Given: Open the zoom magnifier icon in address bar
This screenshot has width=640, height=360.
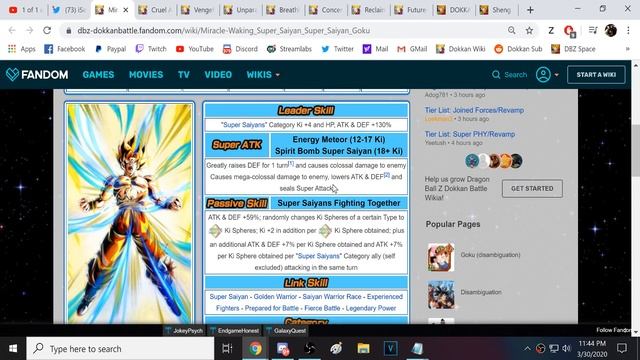Looking at the screenshot, I should pyautogui.click(x=511, y=31).
